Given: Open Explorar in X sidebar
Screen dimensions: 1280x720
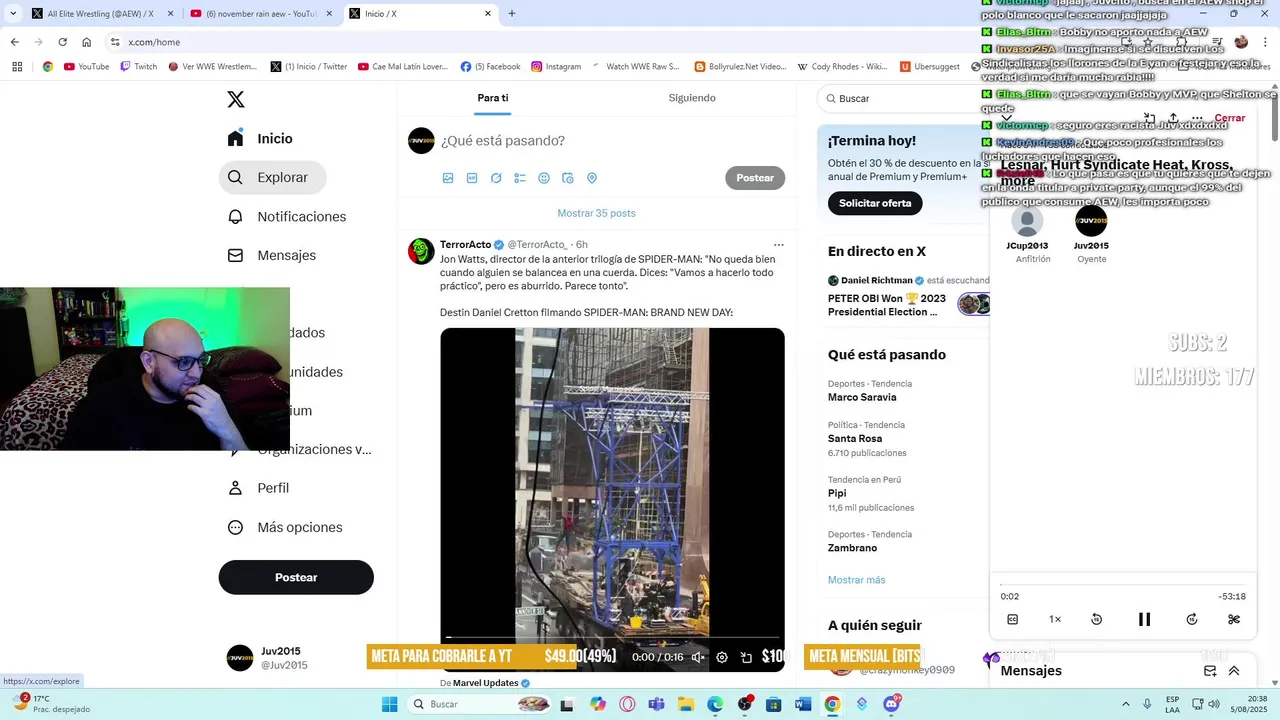Looking at the screenshot, I should coord(272,177).
